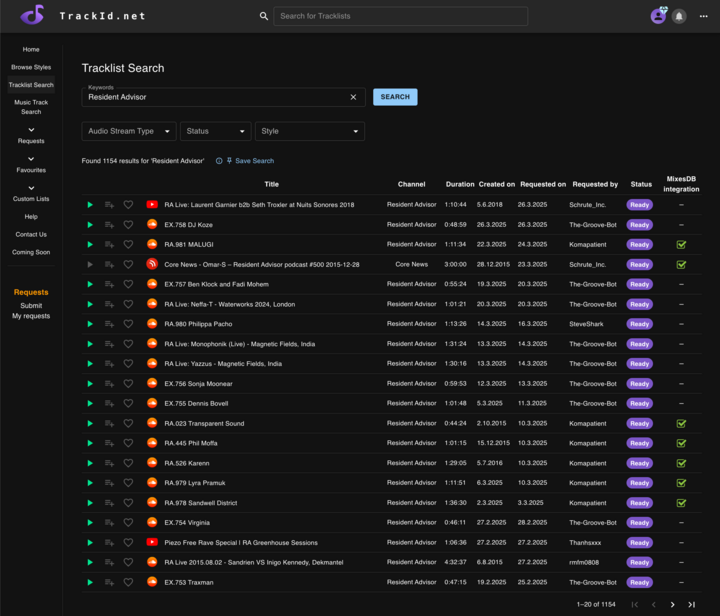Expand the Requests sidebar chevron

(31, 130)
